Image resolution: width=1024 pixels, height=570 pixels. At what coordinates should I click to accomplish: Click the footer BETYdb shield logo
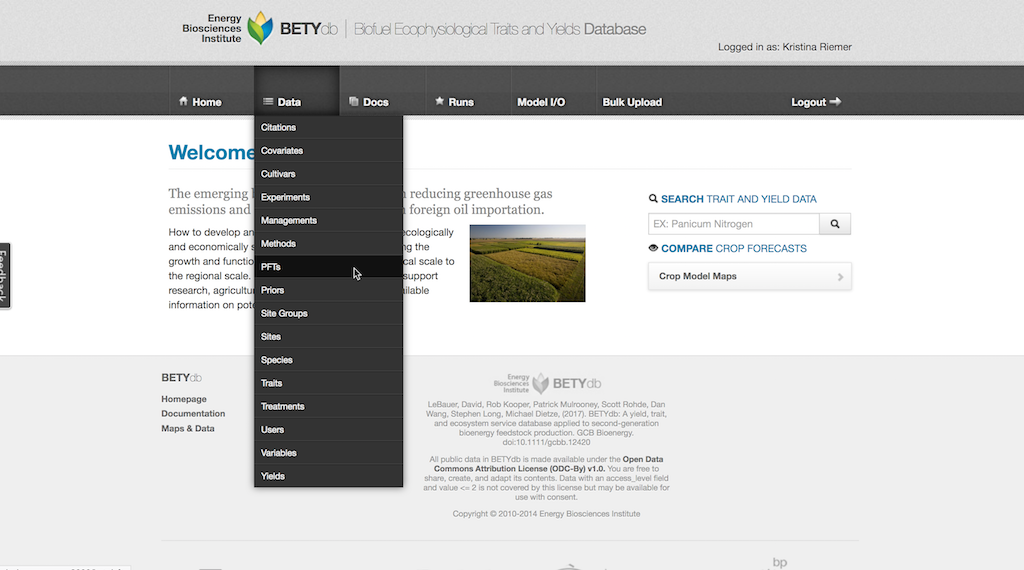click(x=540, y=383)
